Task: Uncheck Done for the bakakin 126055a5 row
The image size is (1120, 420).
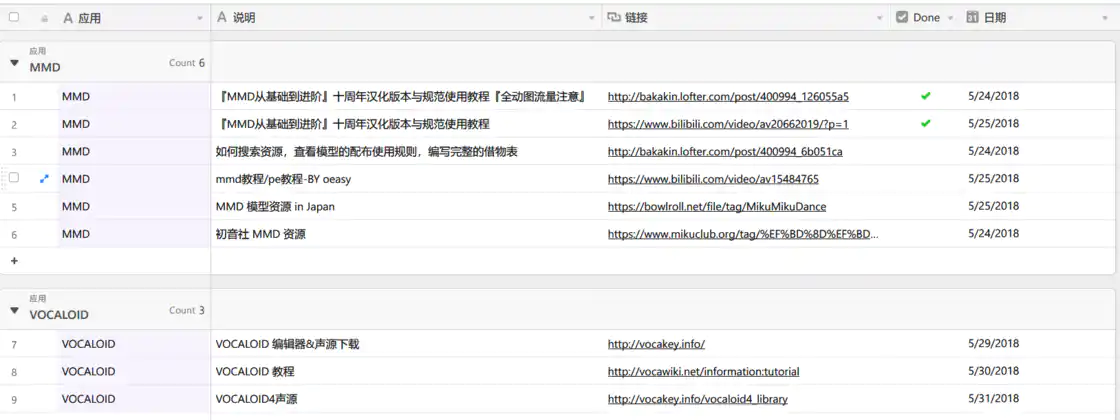Action: click(926, 96)
